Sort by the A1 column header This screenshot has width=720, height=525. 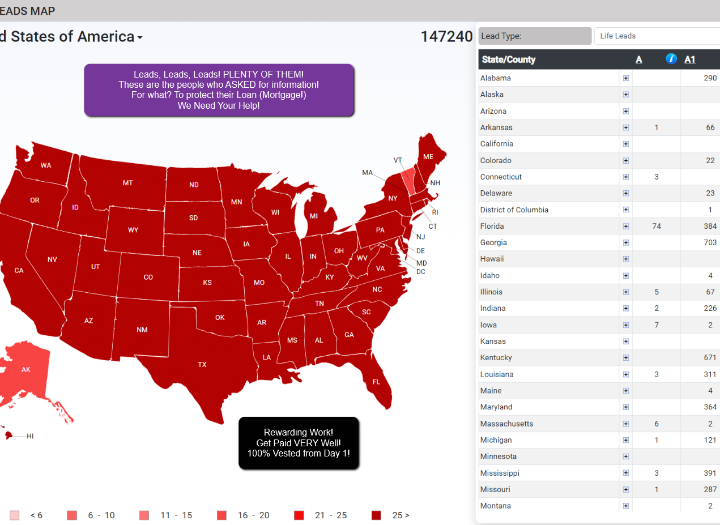point(690,59)
